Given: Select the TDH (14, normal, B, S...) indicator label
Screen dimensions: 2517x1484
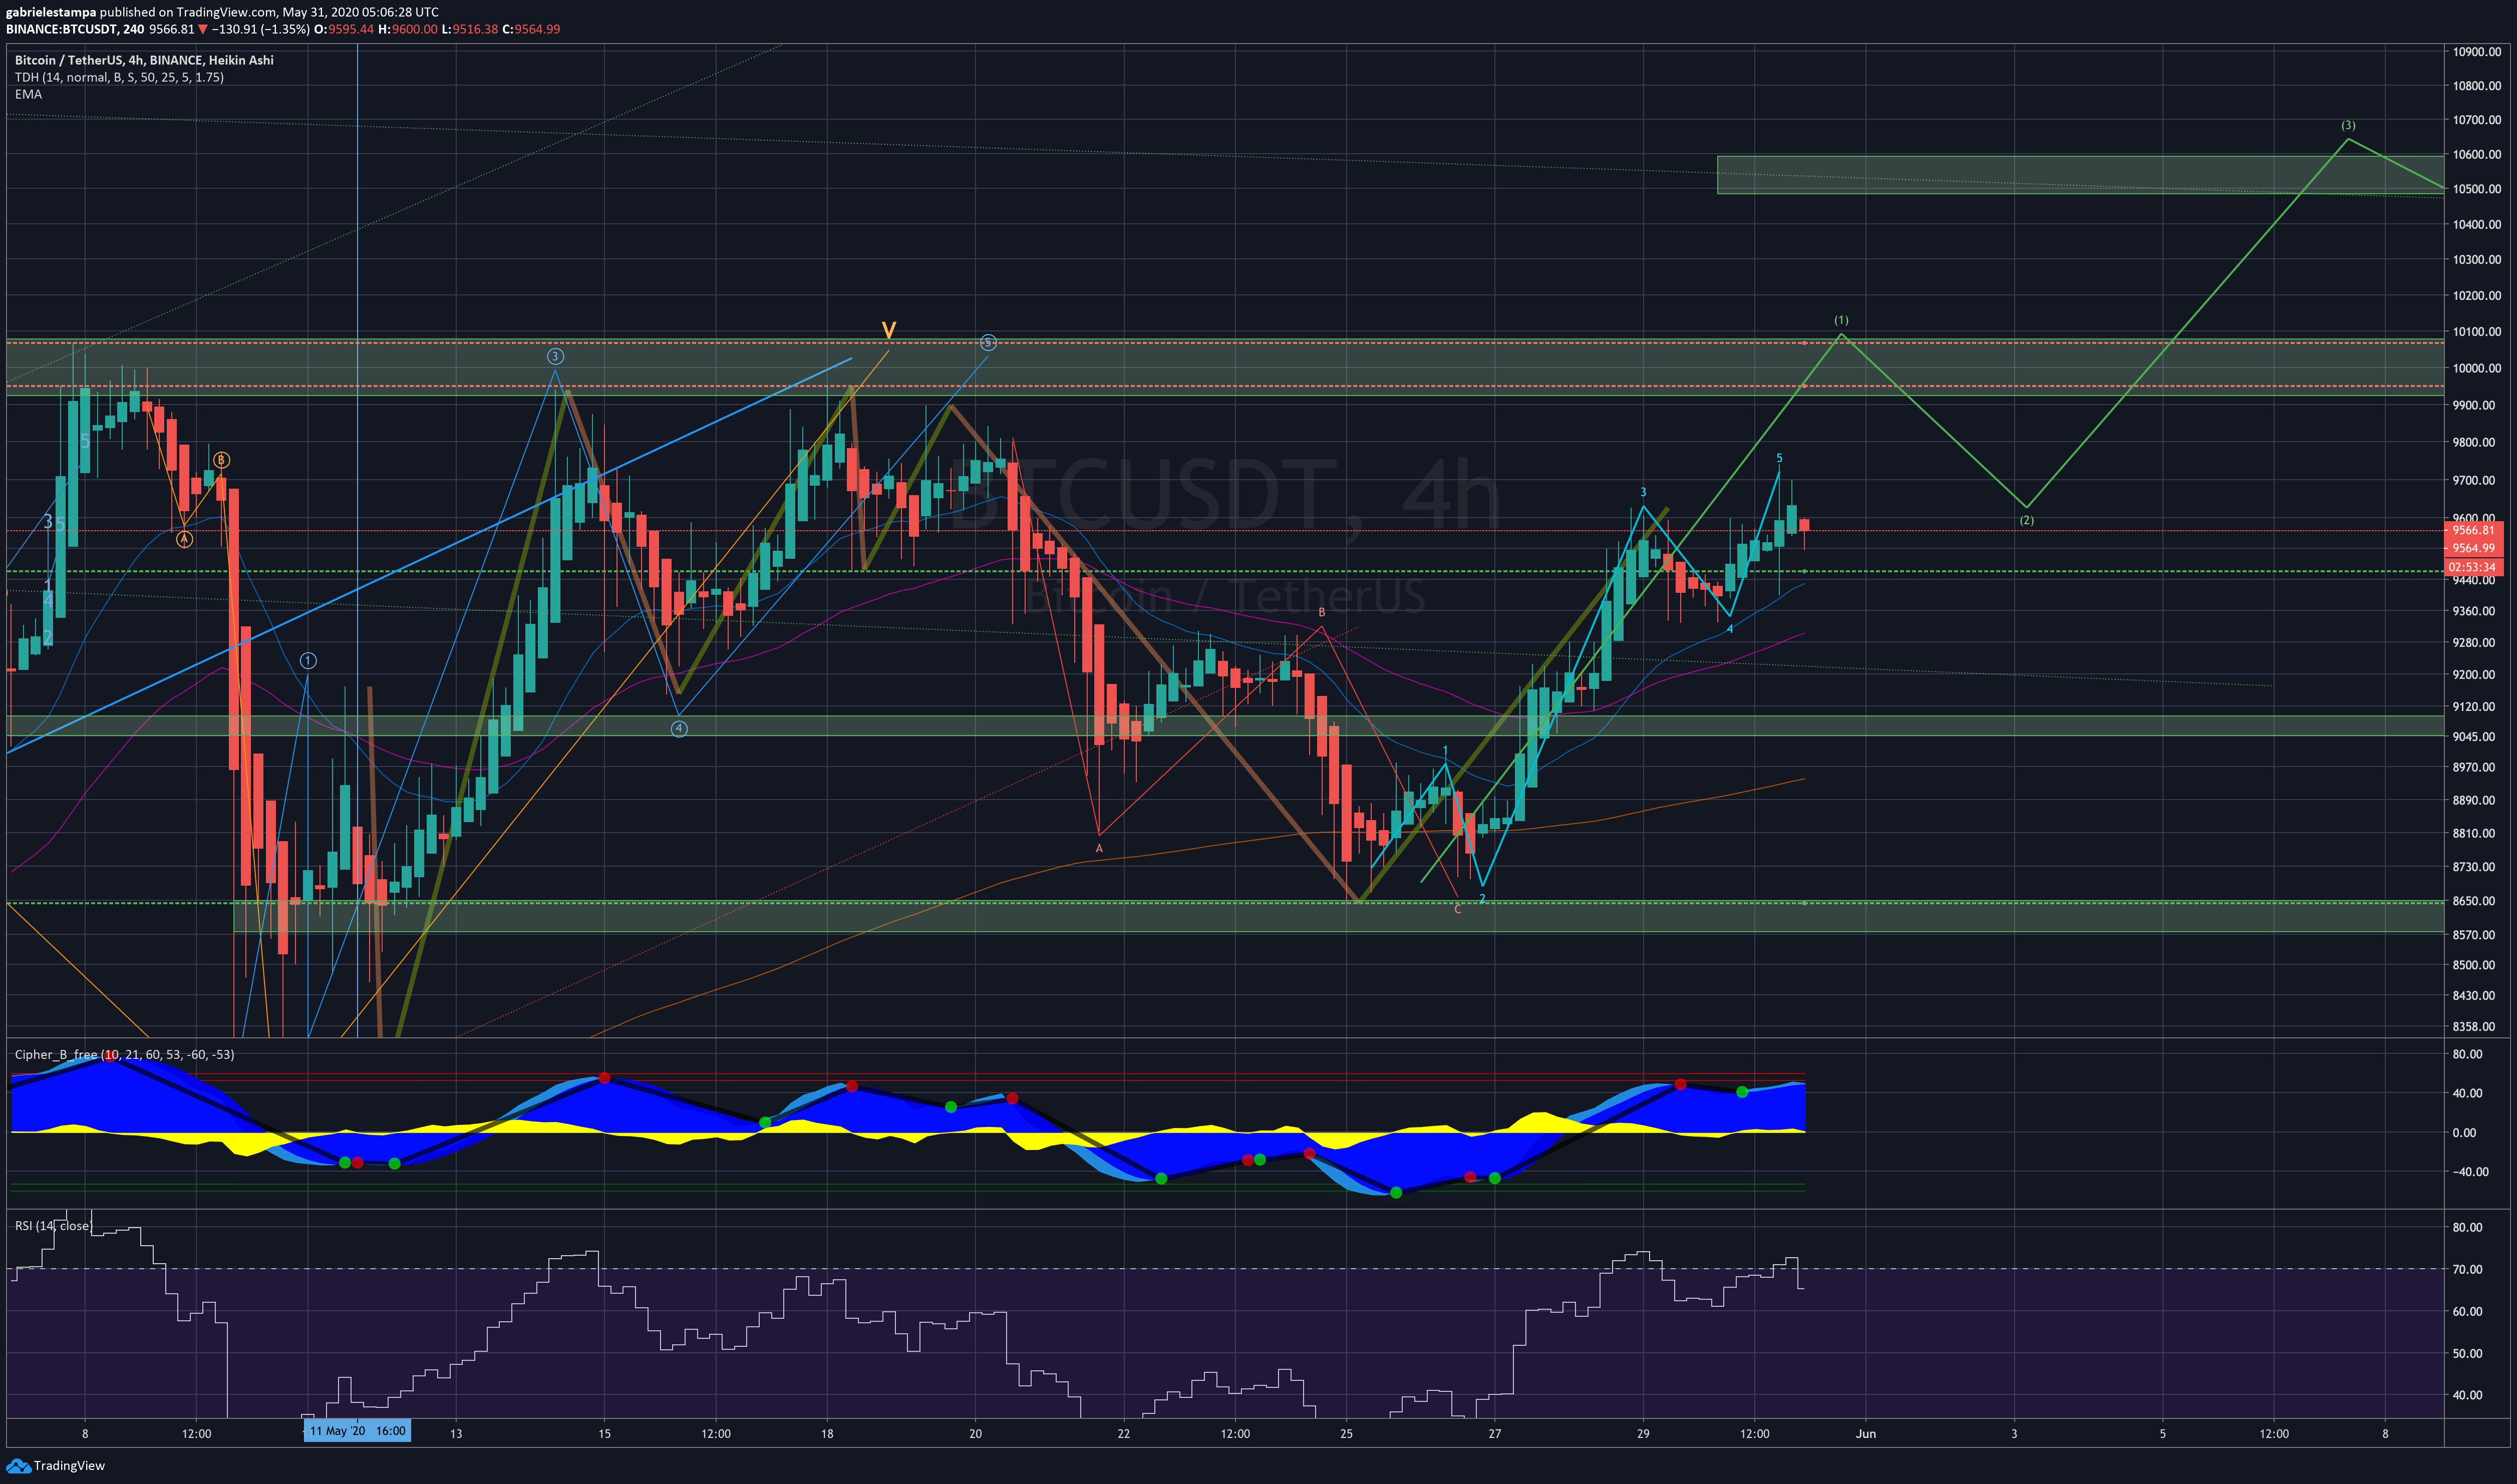Looking at the screenshot, I should pos(119,77).
